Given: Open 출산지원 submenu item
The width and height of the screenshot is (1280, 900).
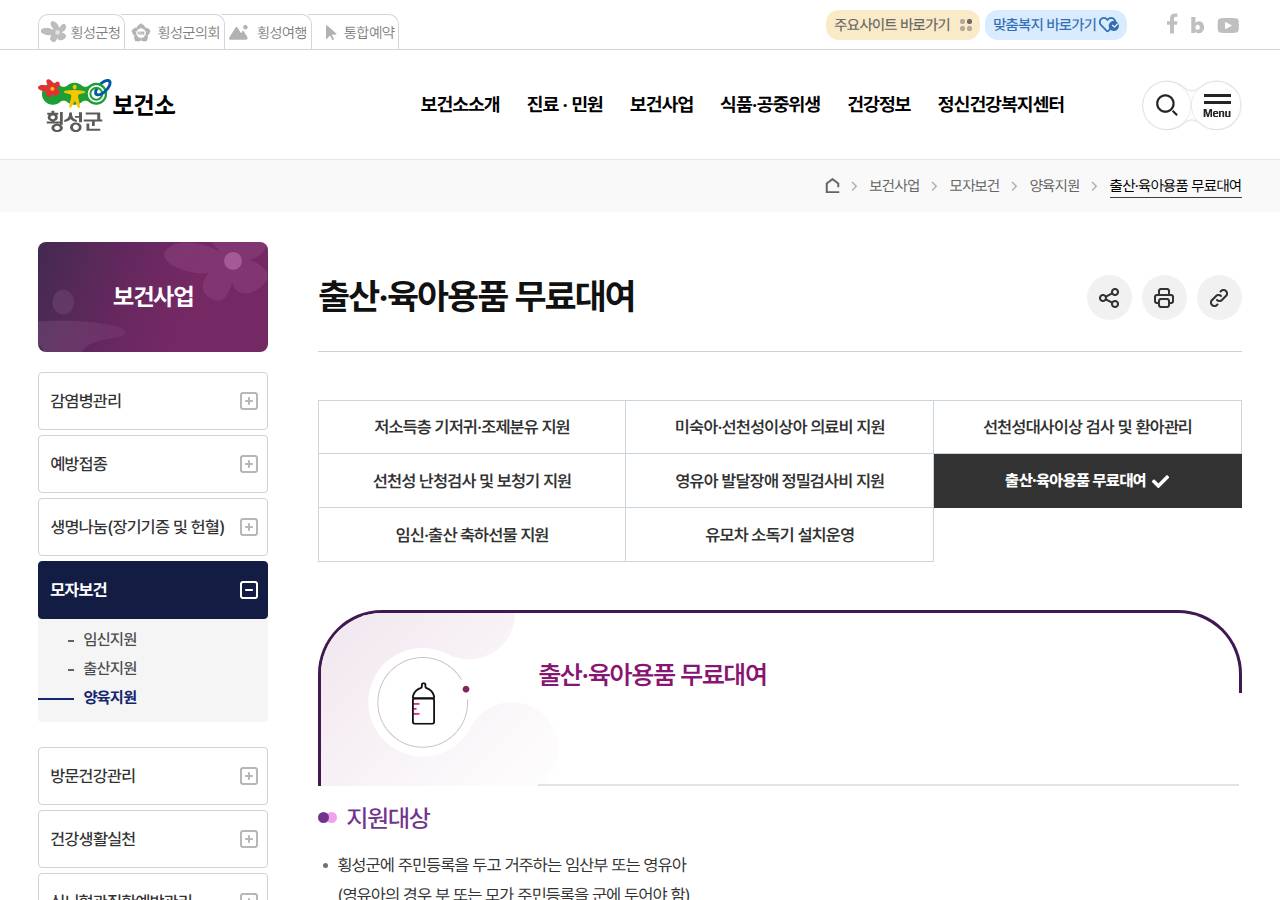Looking at the screenshot, I should click(x=110, y=668).
